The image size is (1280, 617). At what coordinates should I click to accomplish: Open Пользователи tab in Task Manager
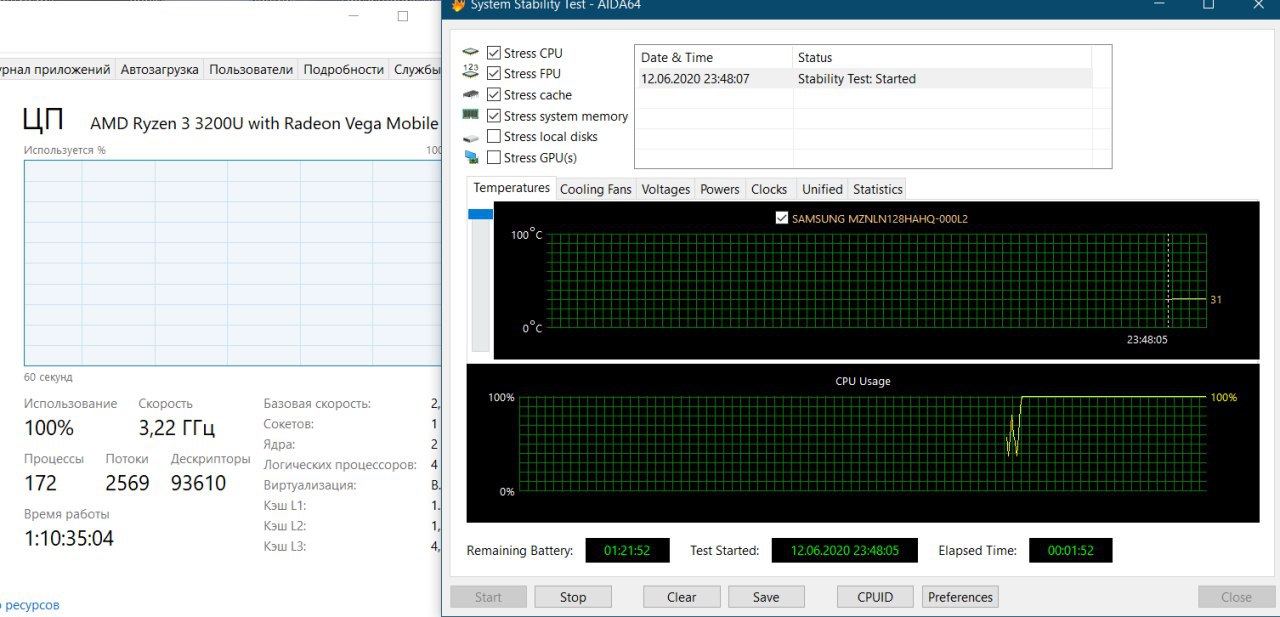pos(251,70)
